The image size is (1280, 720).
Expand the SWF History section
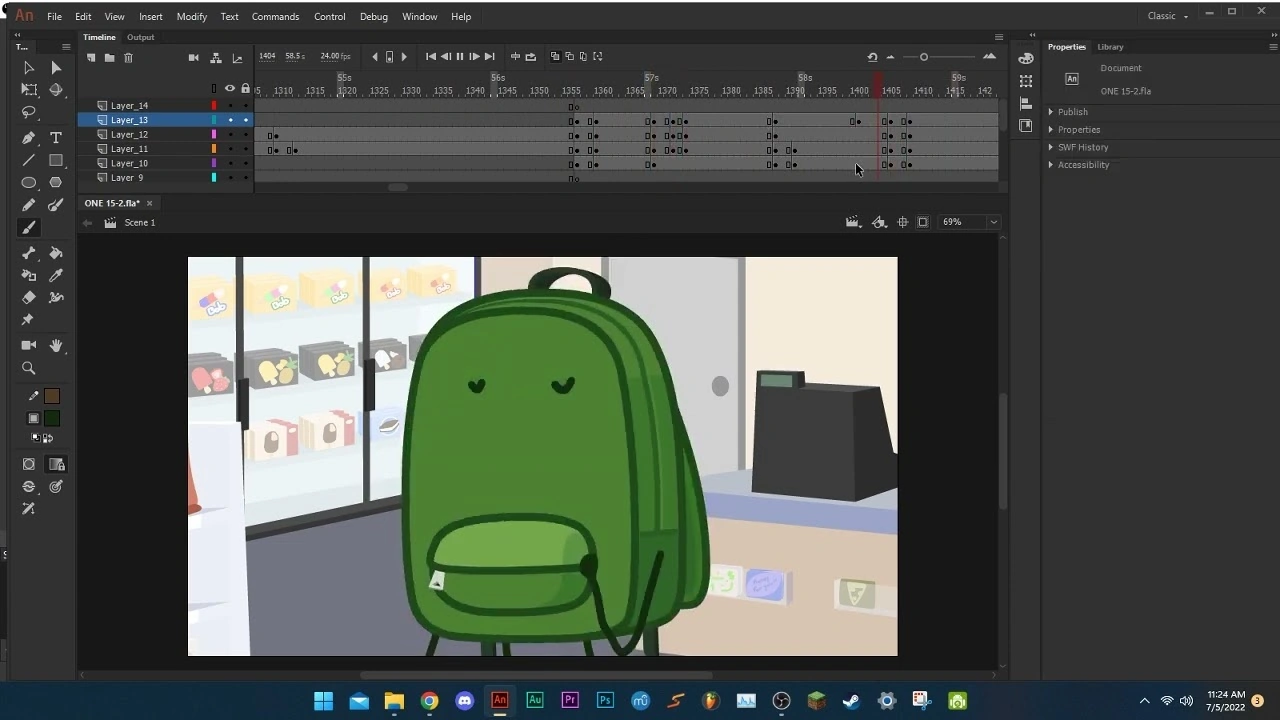[1082, 147]
